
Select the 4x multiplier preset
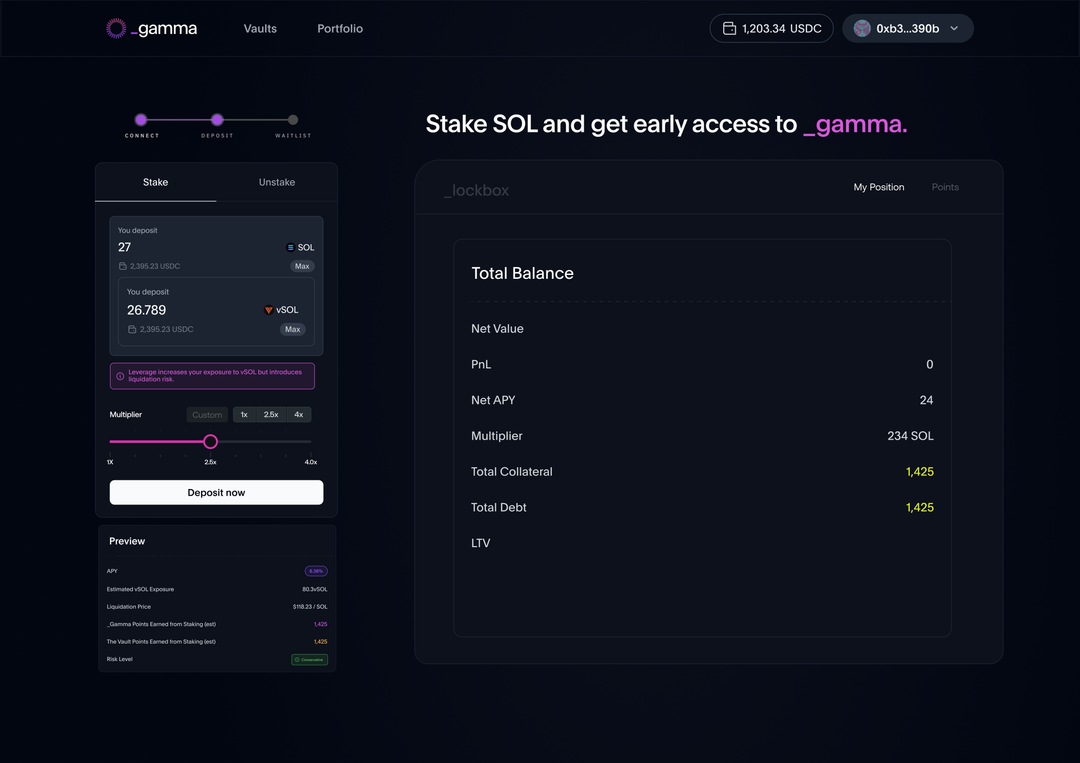299,415
